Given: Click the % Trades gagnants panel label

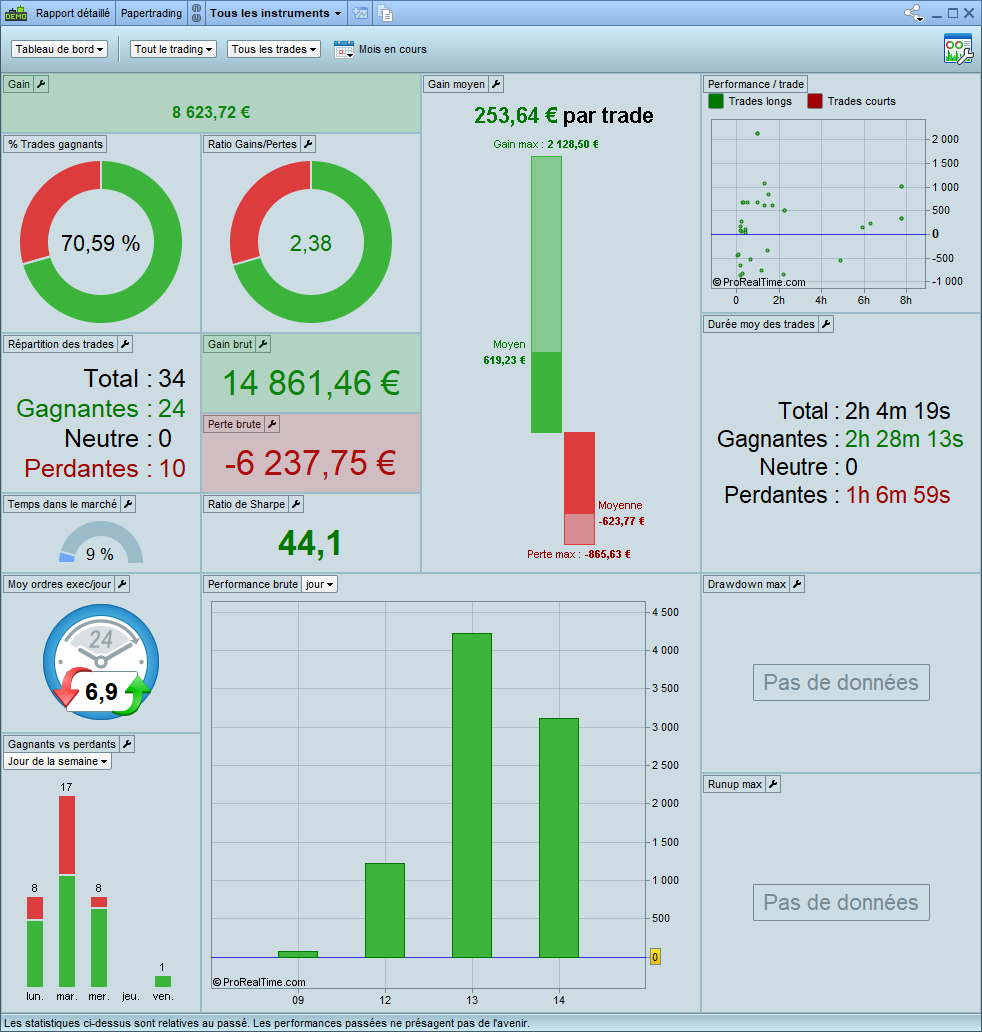Looking at the screenshot, I should click(x=55, y=144).
